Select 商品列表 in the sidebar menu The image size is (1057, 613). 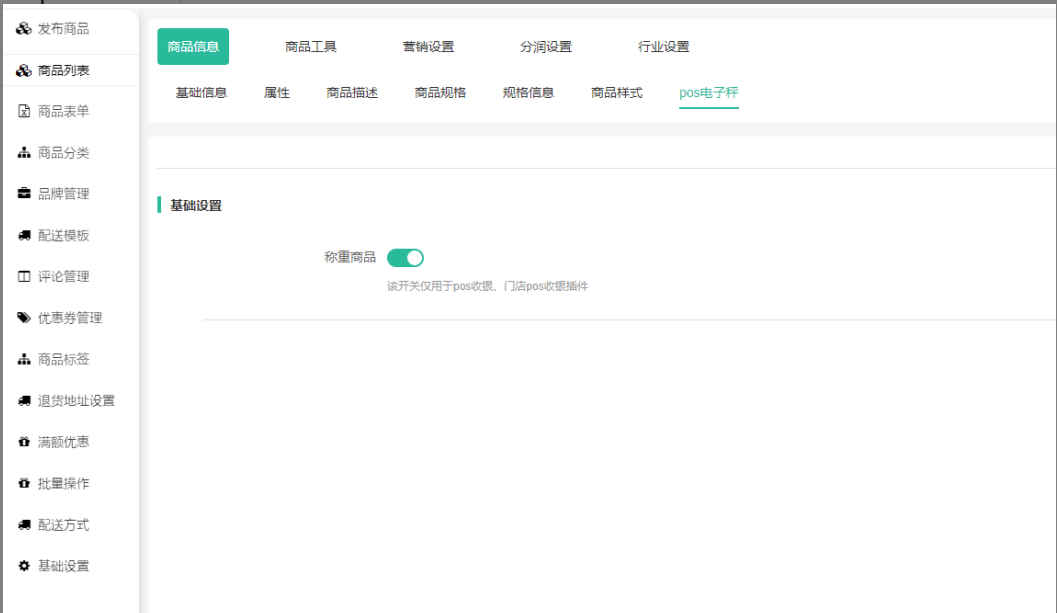(x=63, y=70)
